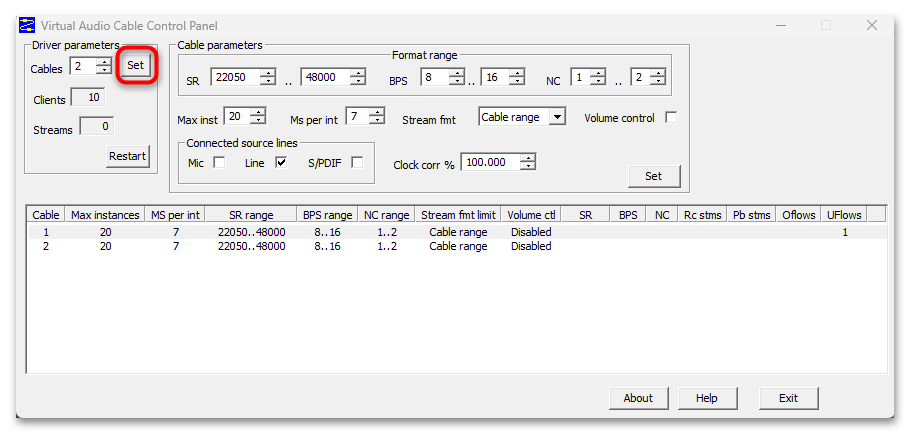Image resolution: width=910 pixels, height=434 pixels.
Task: Increase the Cables count with up arrow
Action: click(104, 62)
